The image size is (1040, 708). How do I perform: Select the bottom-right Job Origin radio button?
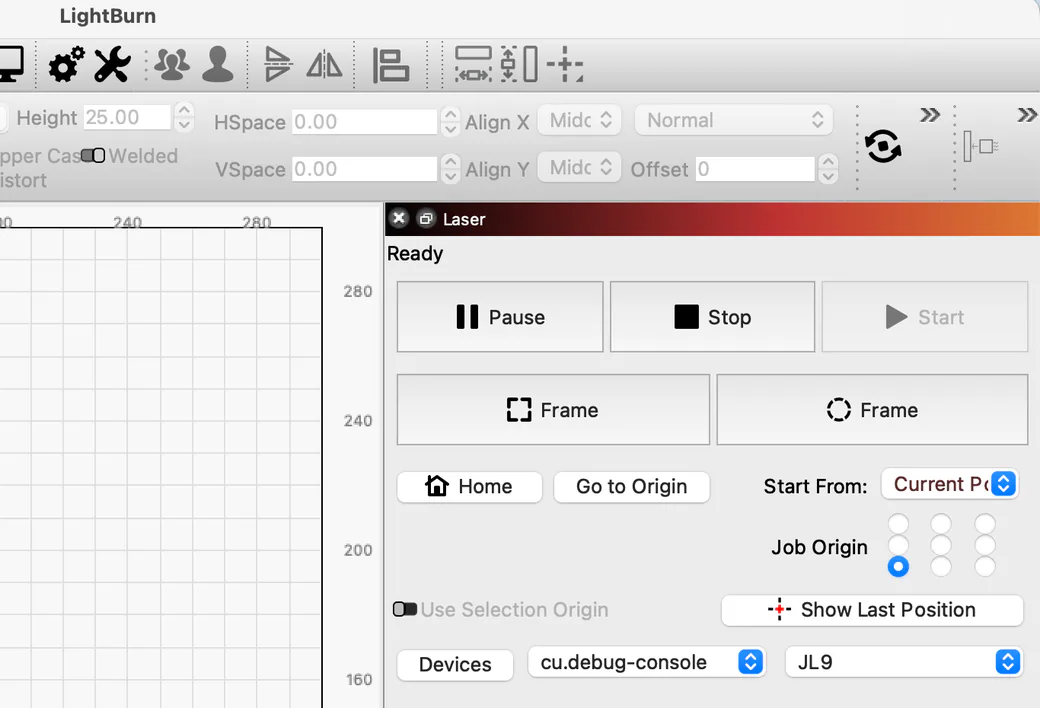985,567
